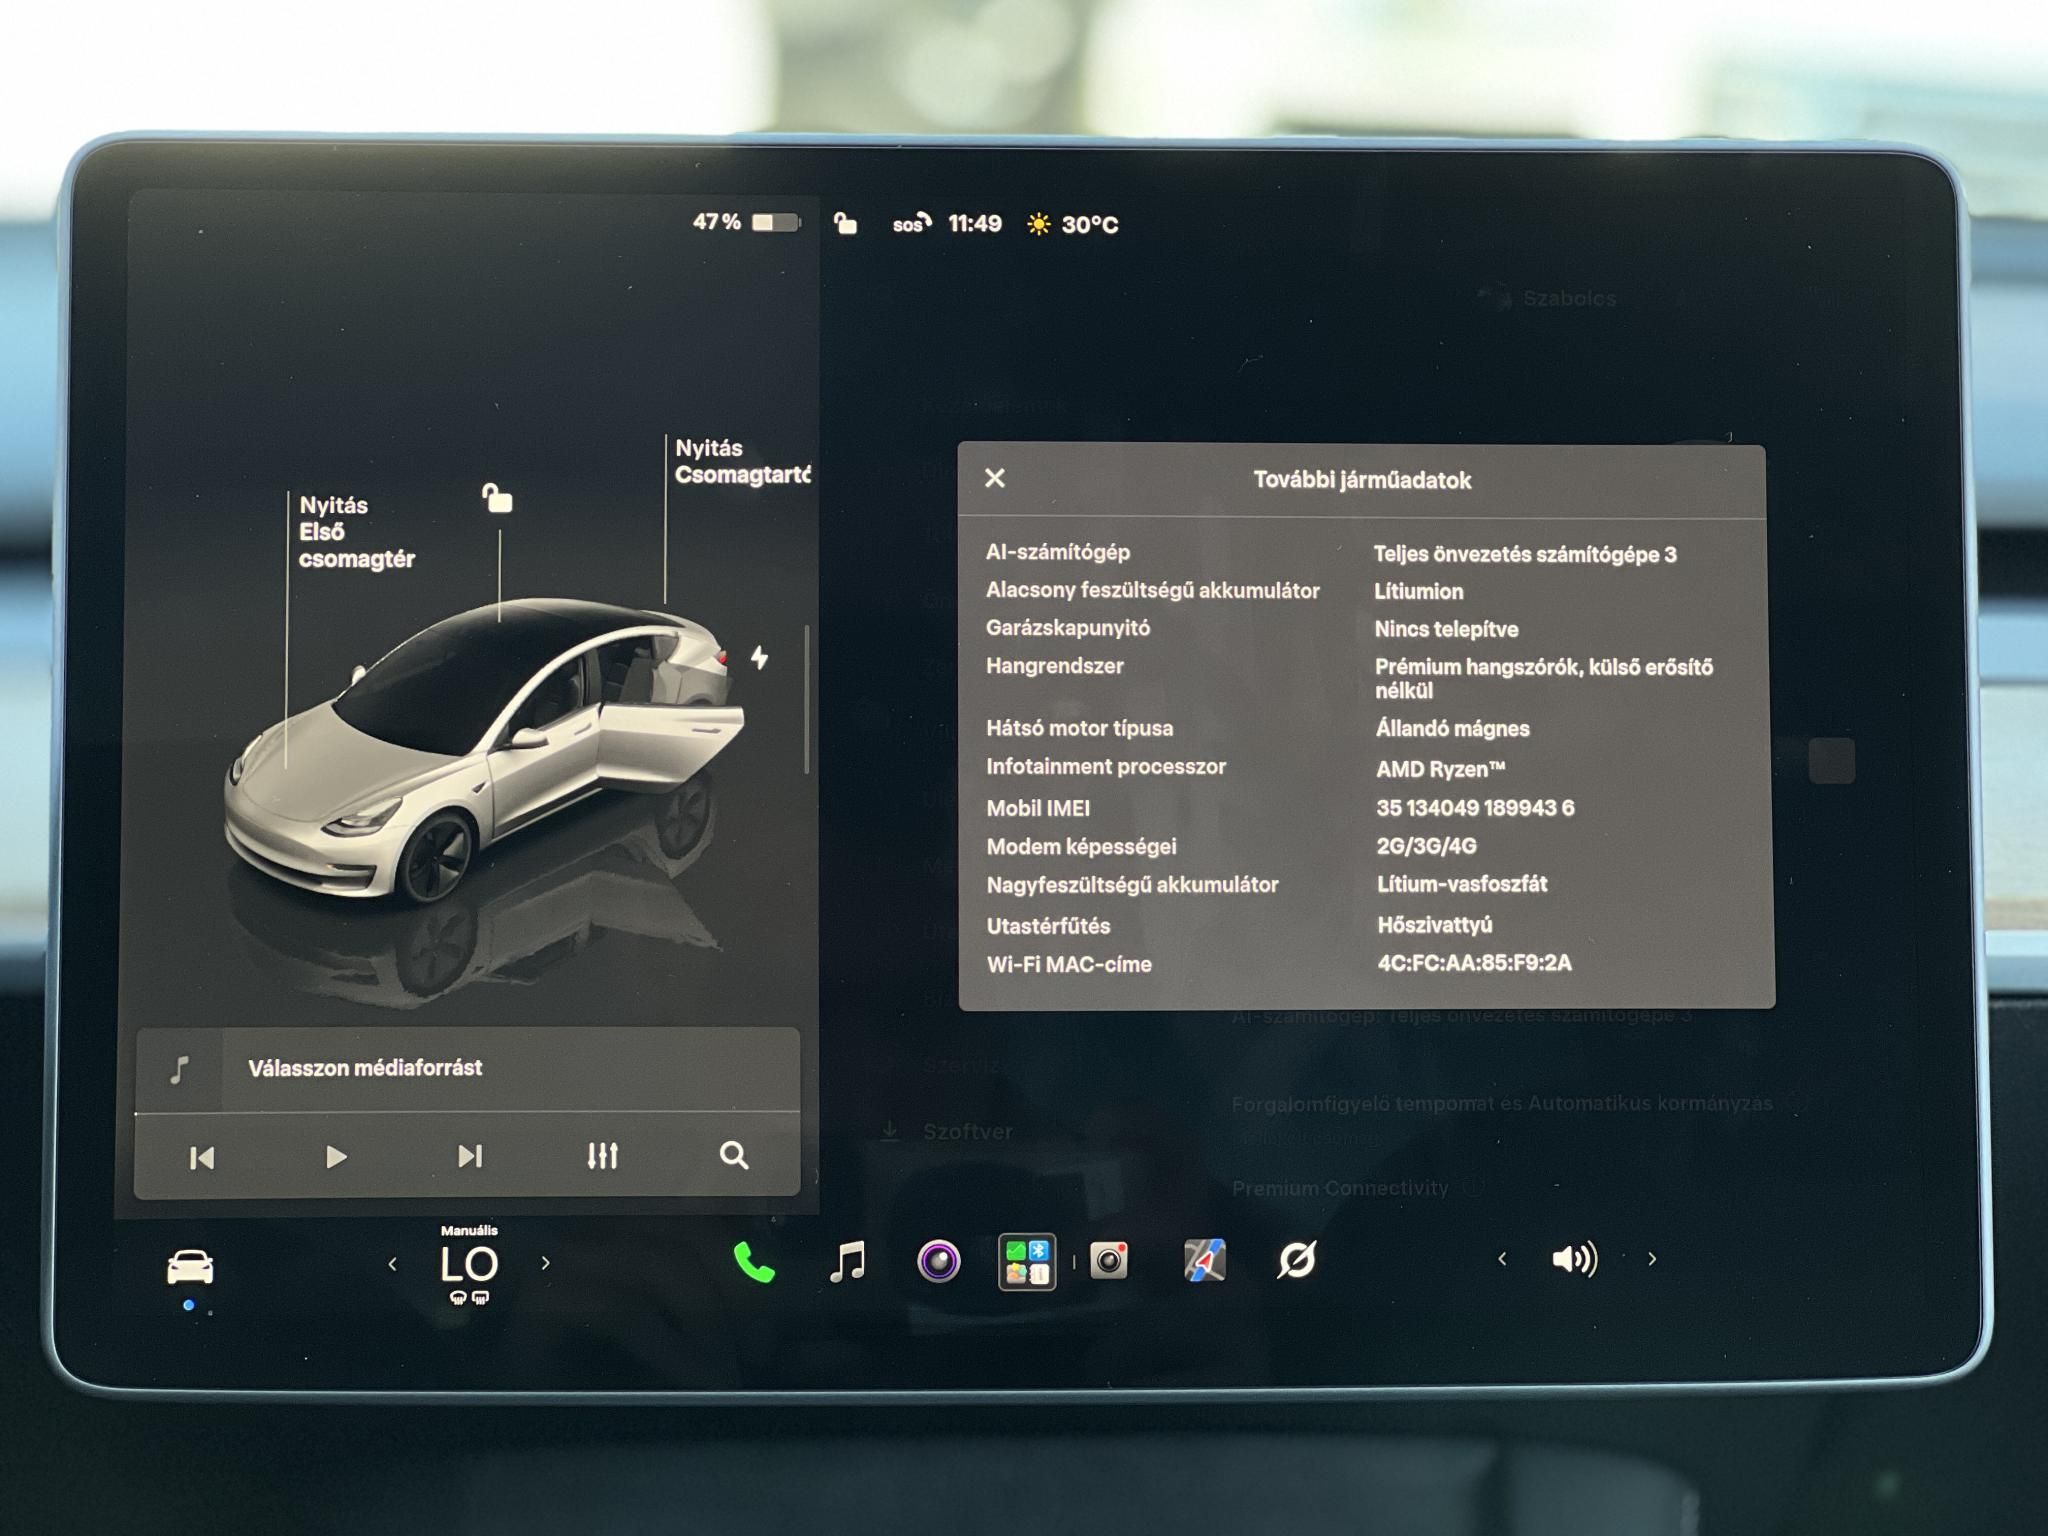Tap the További járműadatok dialog title
2048x1536 pixels.
pos(1362,480)
